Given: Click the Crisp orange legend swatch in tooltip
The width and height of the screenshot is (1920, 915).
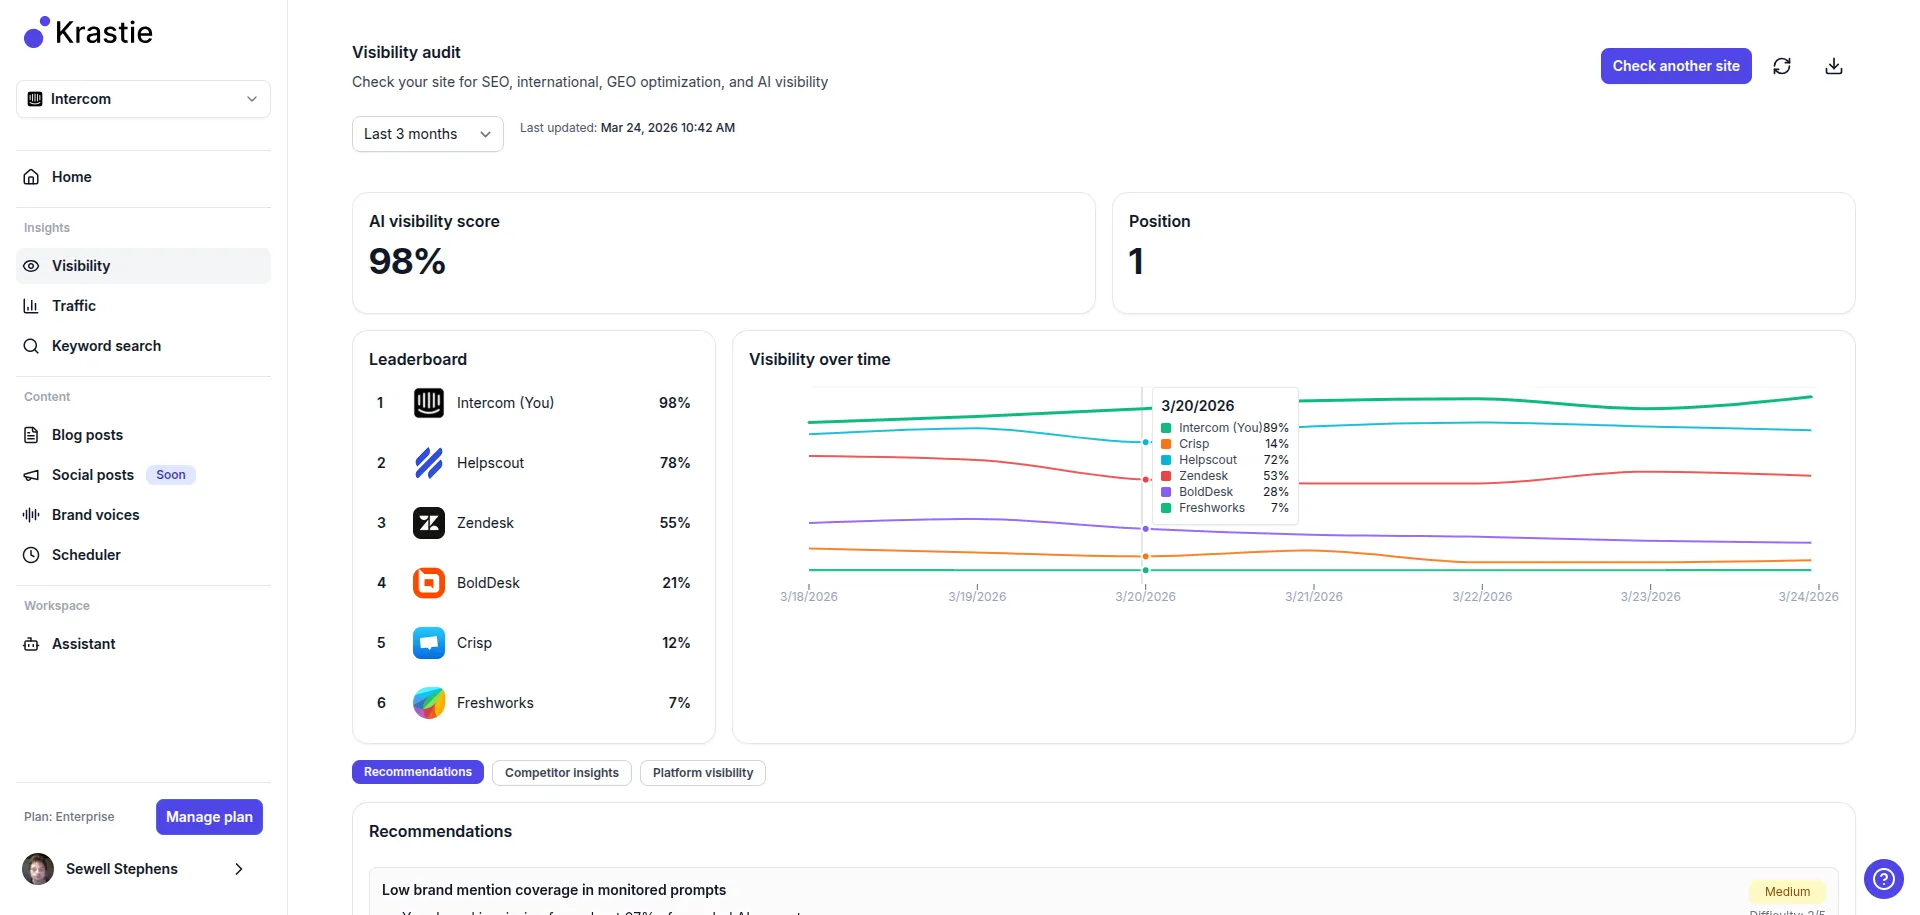Looking at the screenshot, I should (1166, 444).
